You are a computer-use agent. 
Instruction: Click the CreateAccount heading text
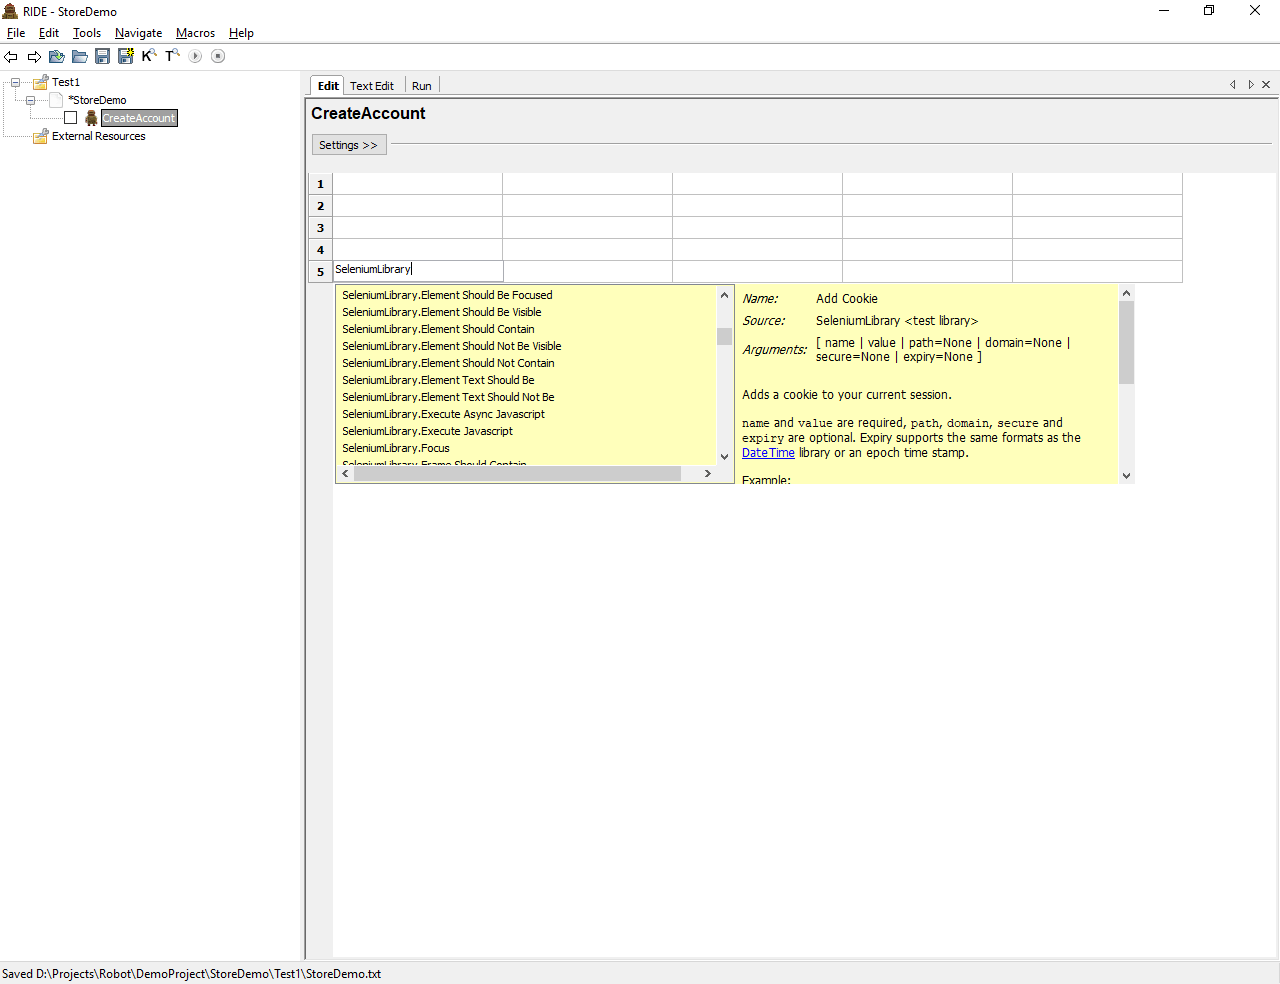[x=368, y=114]
